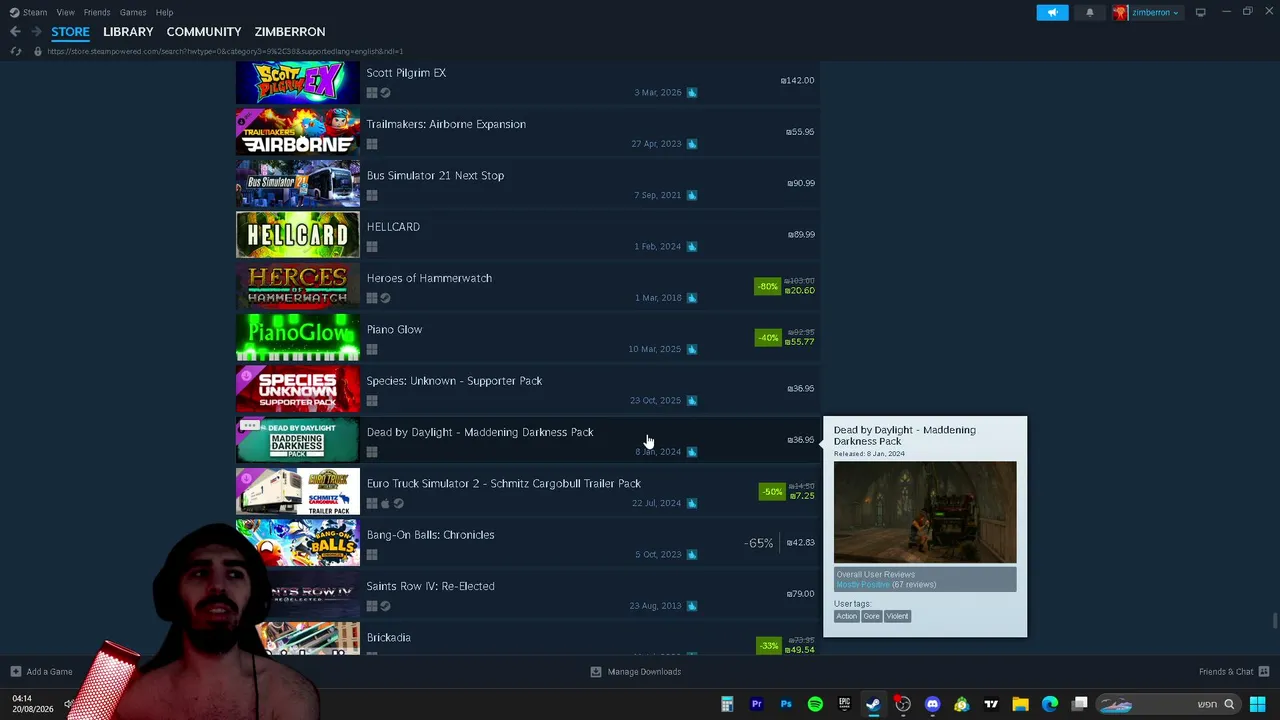Click the -80% discount badge
The height and width of the screenshot is (720, 1280).
click(x=767, y=286)
